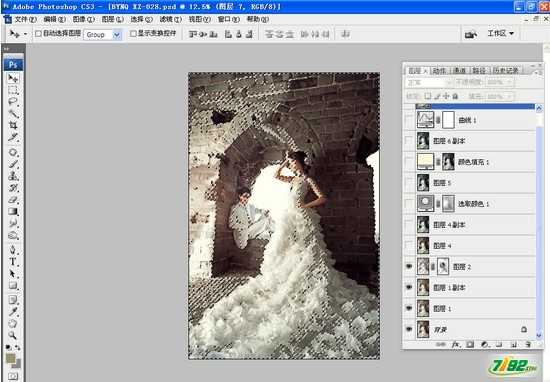This screenshot has width=550, height=382.
Task: Expand the layer blend mode dropdown
Action: tap(429, 82)
